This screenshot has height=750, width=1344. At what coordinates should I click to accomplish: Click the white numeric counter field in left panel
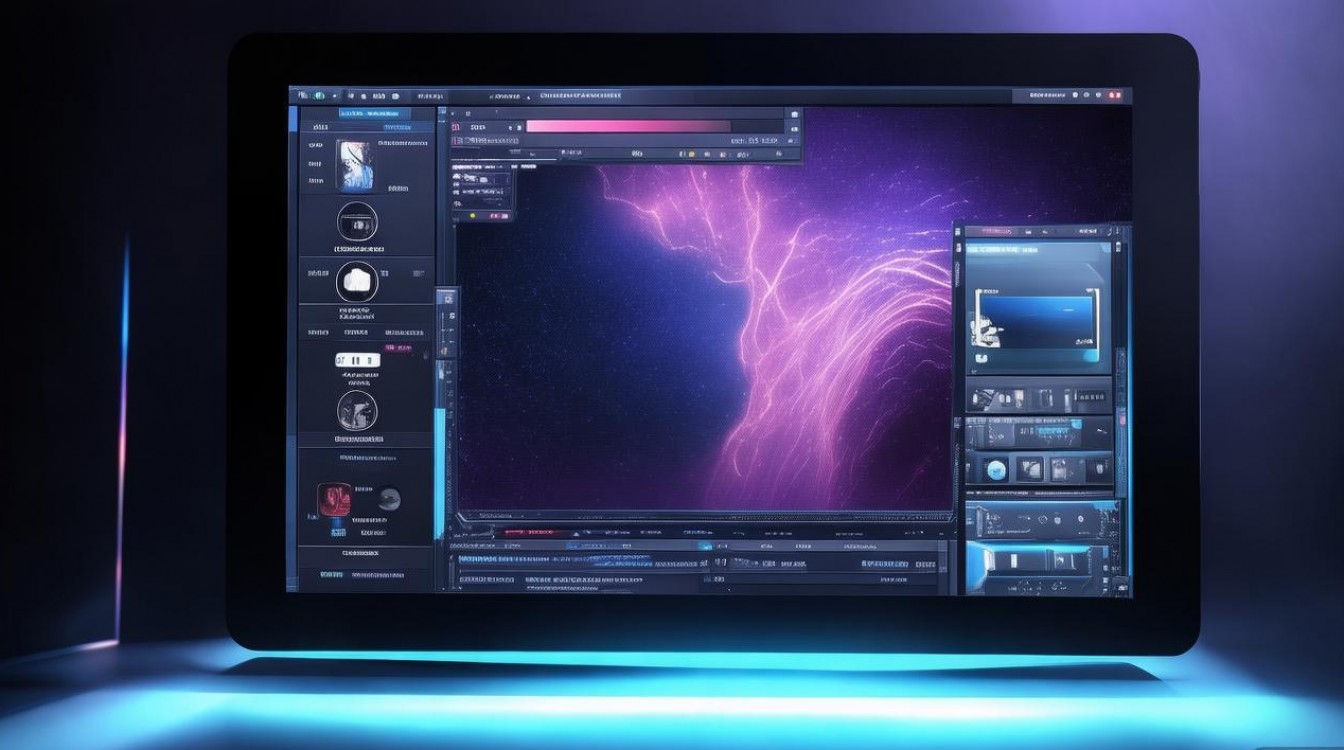pyautogui.click(x=357, y=360)
